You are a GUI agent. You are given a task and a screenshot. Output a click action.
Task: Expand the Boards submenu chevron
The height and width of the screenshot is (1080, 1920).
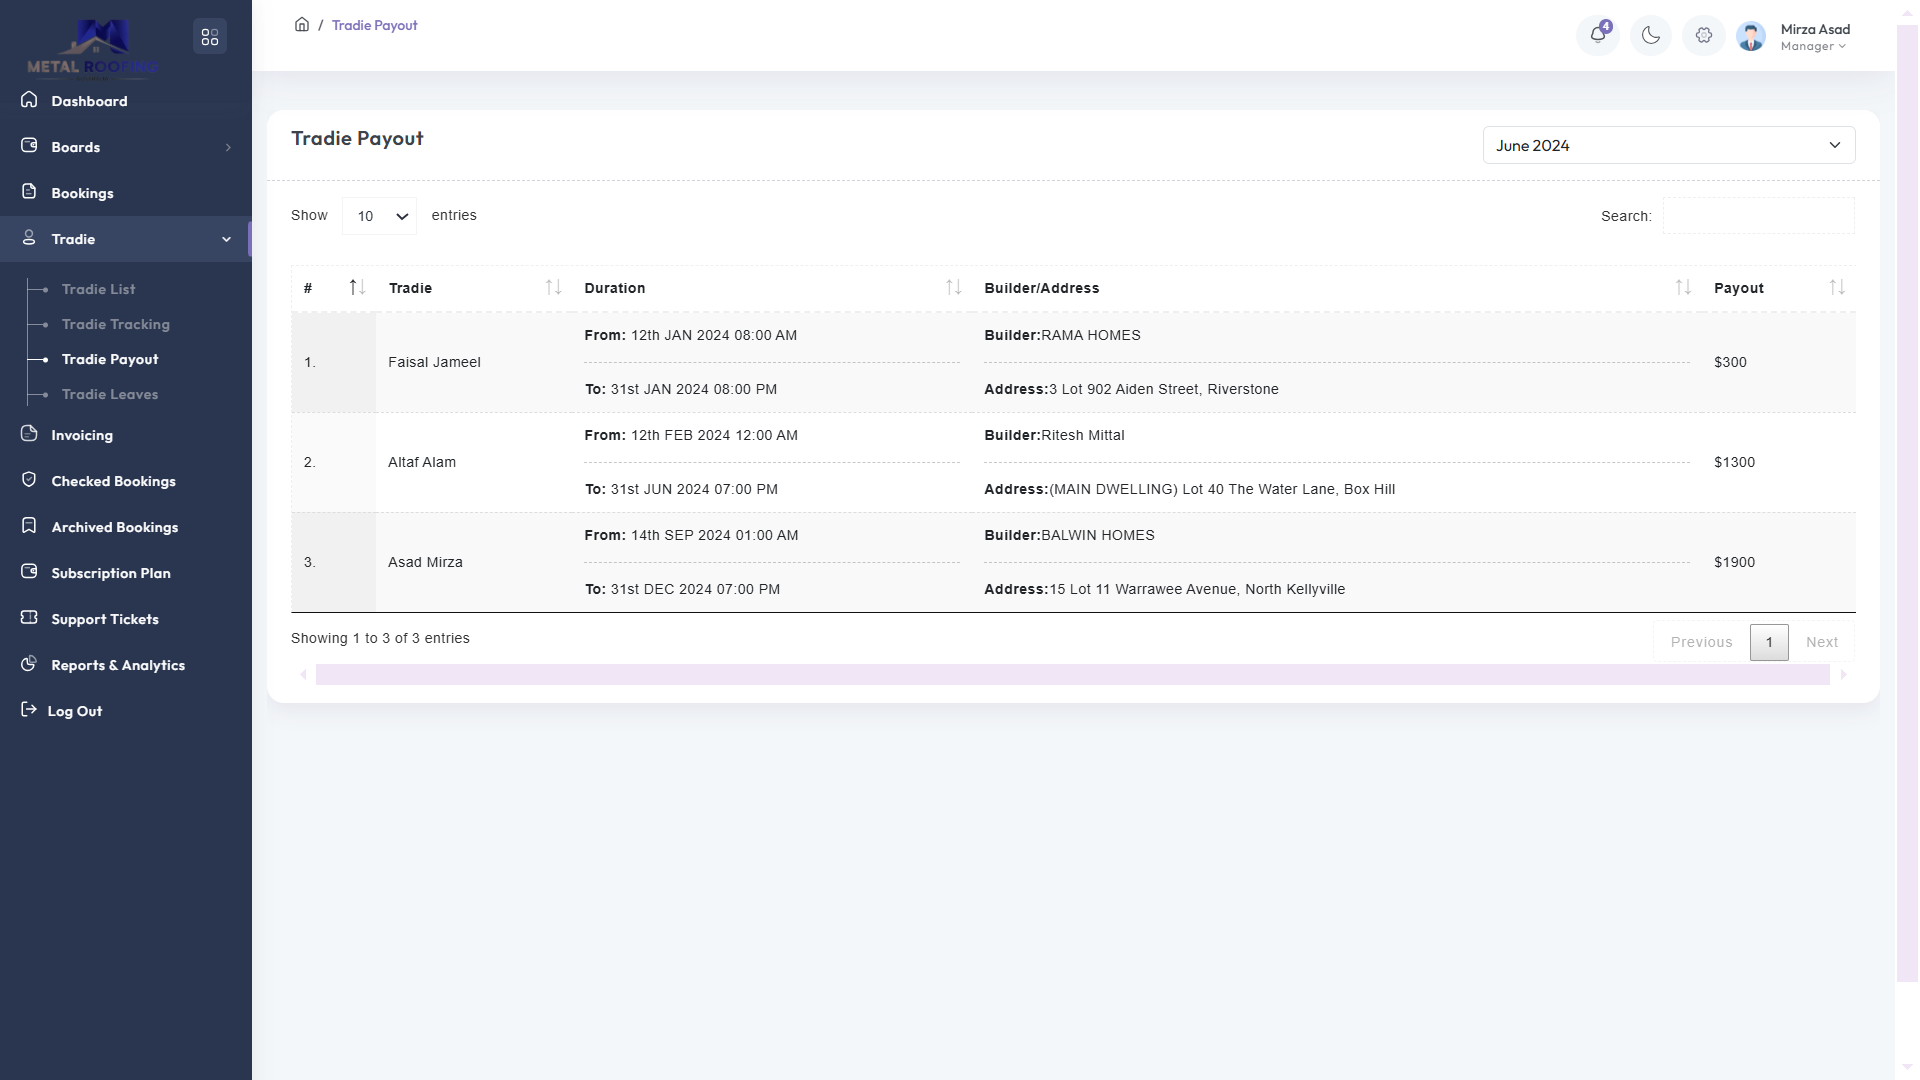tap(228, 147)
